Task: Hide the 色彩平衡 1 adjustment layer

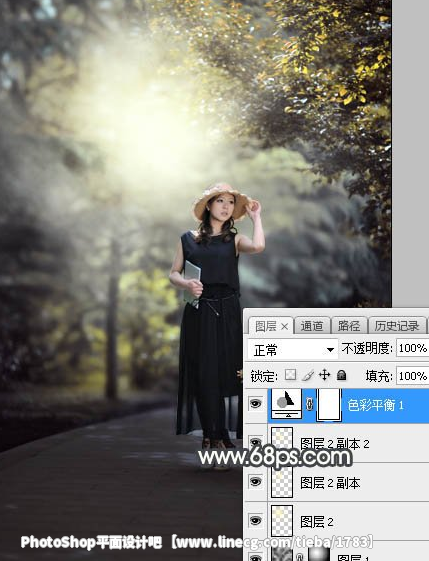Action: pyautogui.click(x=255, y=404)
